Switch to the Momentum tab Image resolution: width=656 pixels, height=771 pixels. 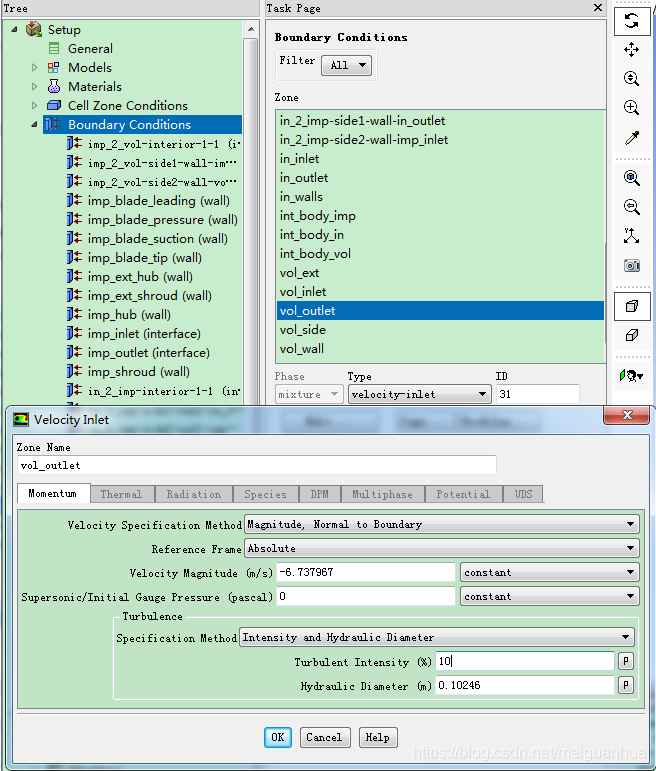(x=52, y=494)
